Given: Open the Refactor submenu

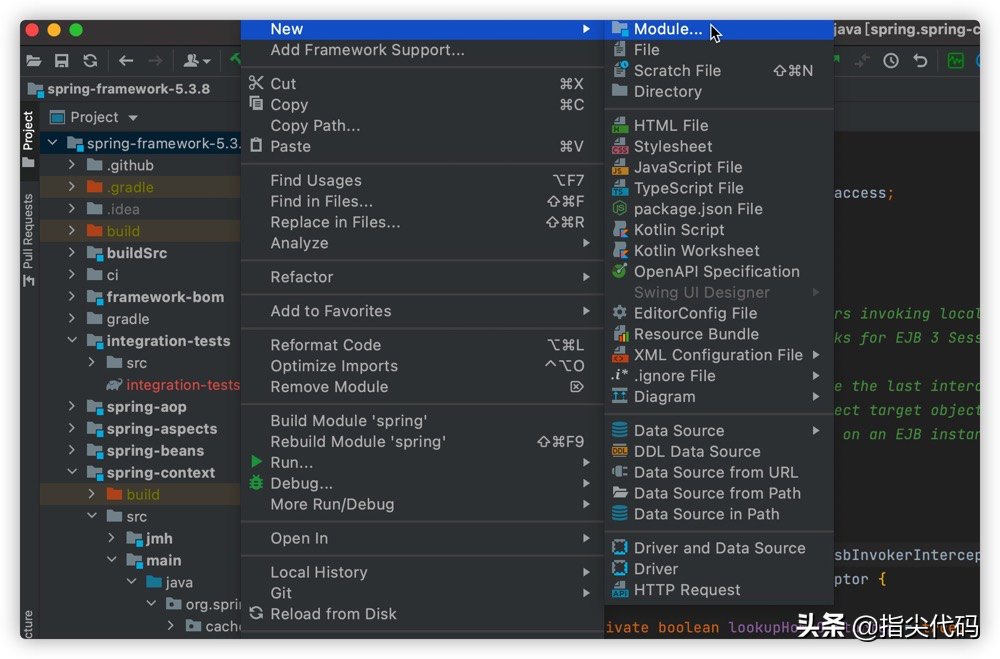Looking at the screenshot, I should point(422,277).
